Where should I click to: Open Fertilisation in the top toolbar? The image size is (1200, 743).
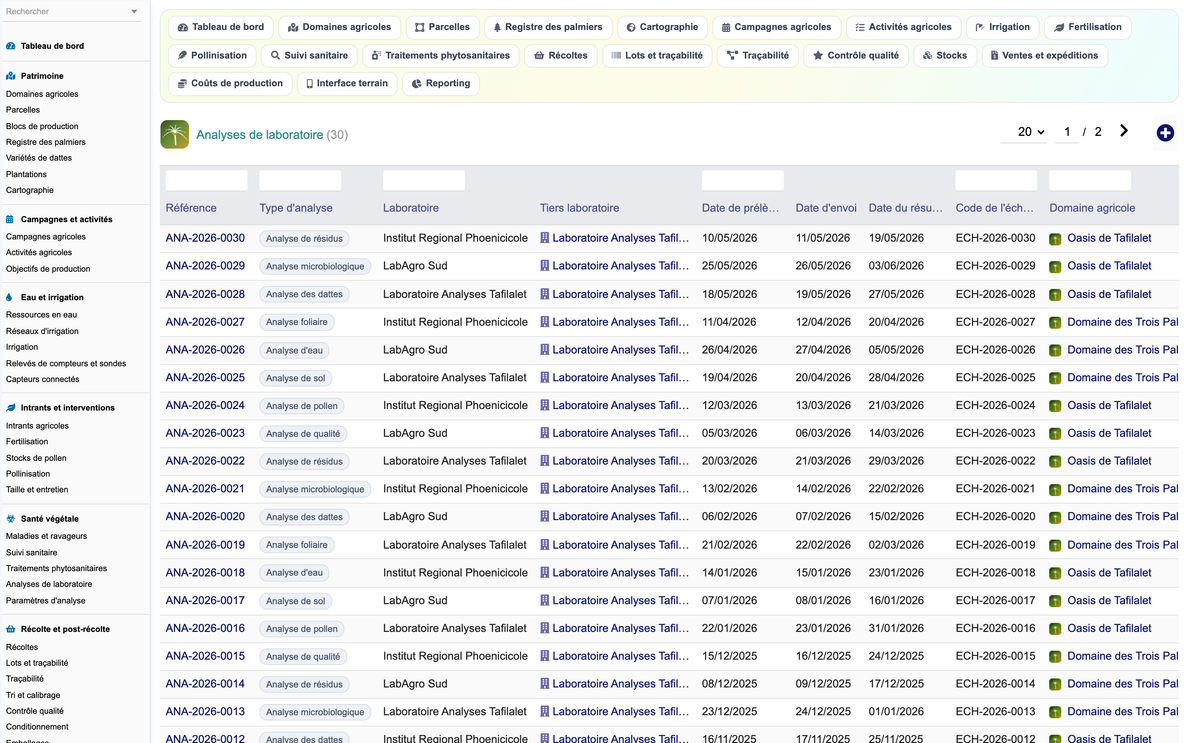pyautogui.click(x=1088, y=27)
